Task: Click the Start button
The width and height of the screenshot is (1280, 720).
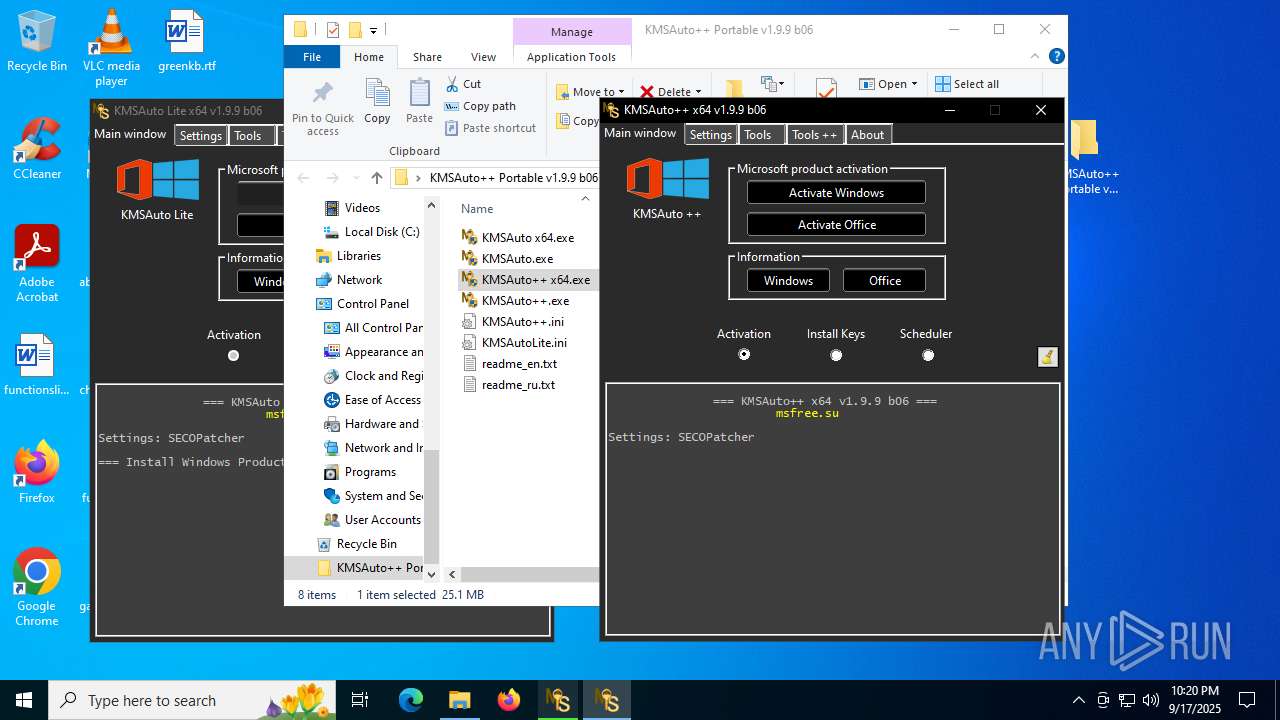Action: [x=24, y=700]
